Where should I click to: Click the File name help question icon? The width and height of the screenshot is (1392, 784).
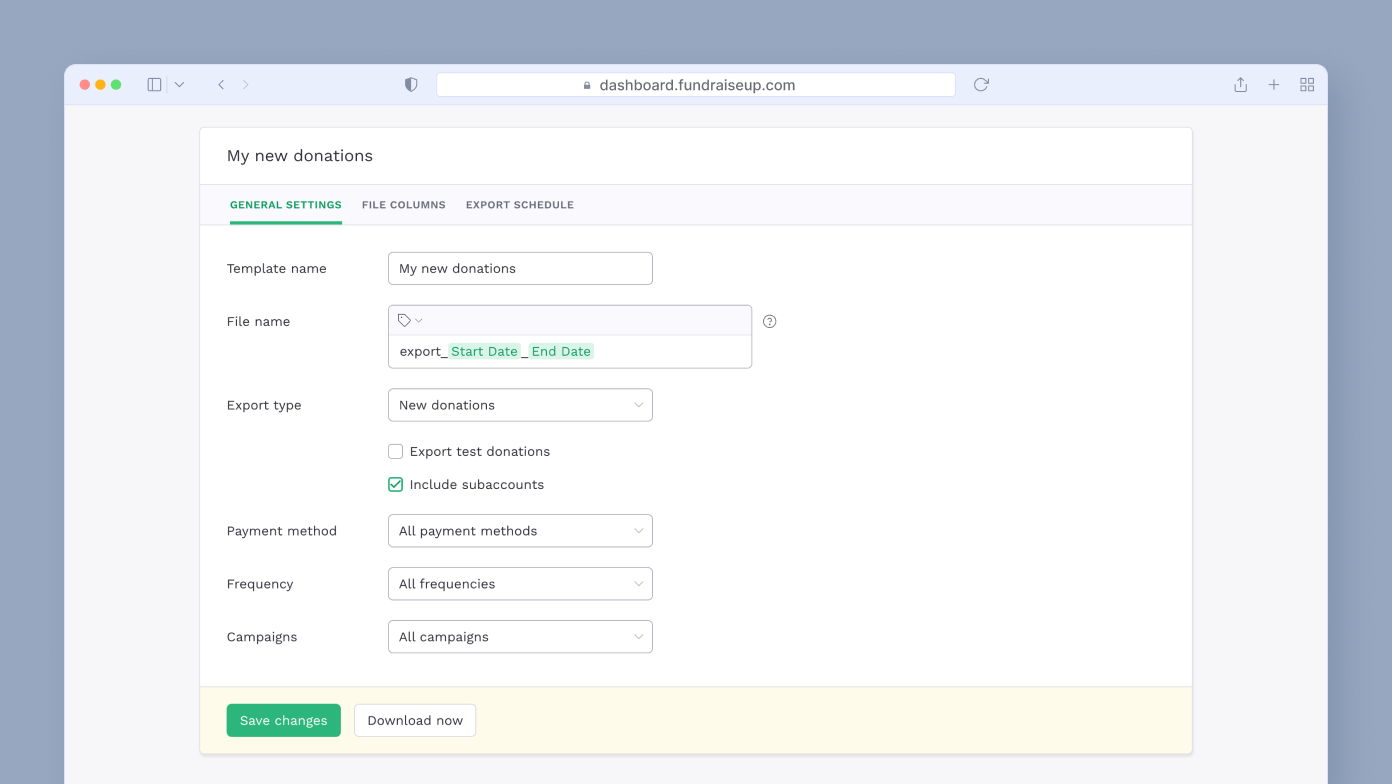(769, 321)
